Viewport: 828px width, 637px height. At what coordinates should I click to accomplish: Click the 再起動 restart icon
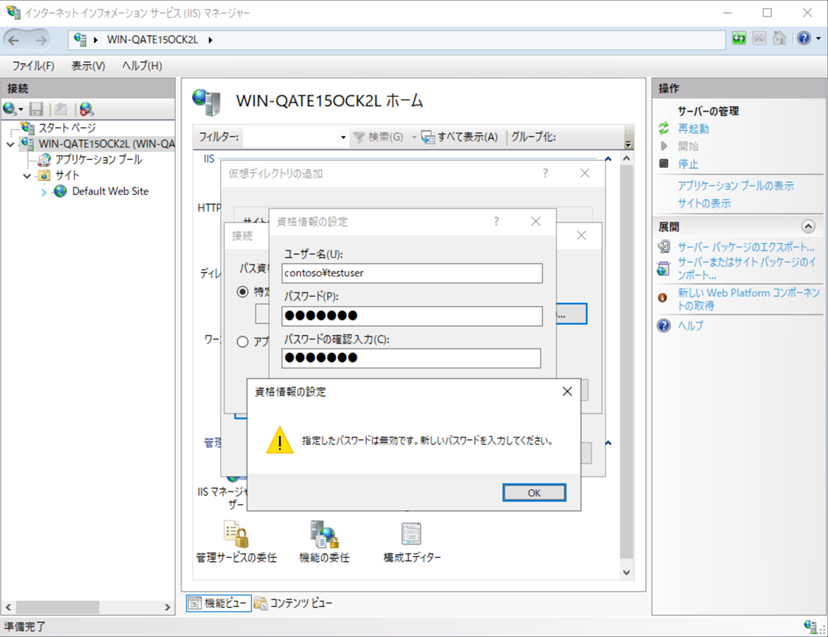coord(664,129)
